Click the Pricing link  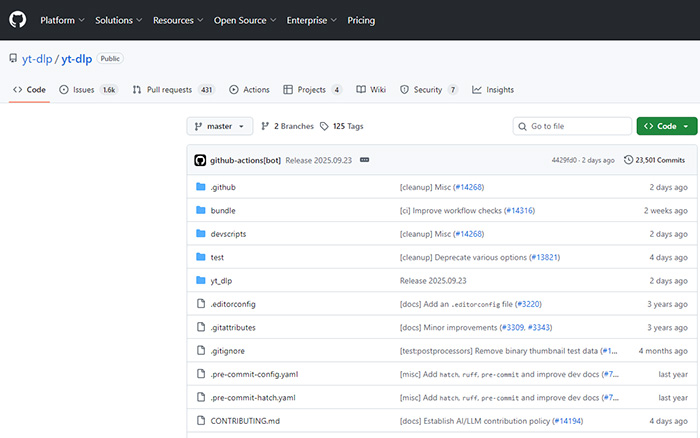(361, 20)
